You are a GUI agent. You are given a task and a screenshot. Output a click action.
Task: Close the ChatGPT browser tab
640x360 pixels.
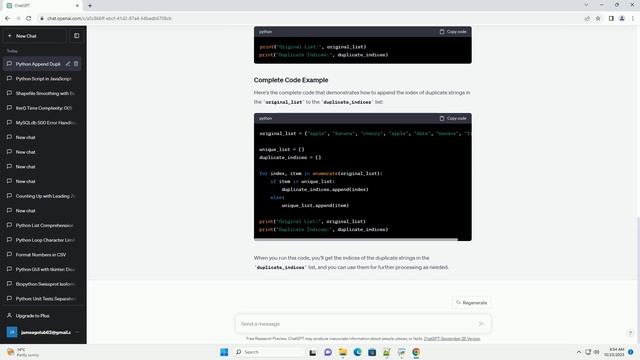[77, 6]
